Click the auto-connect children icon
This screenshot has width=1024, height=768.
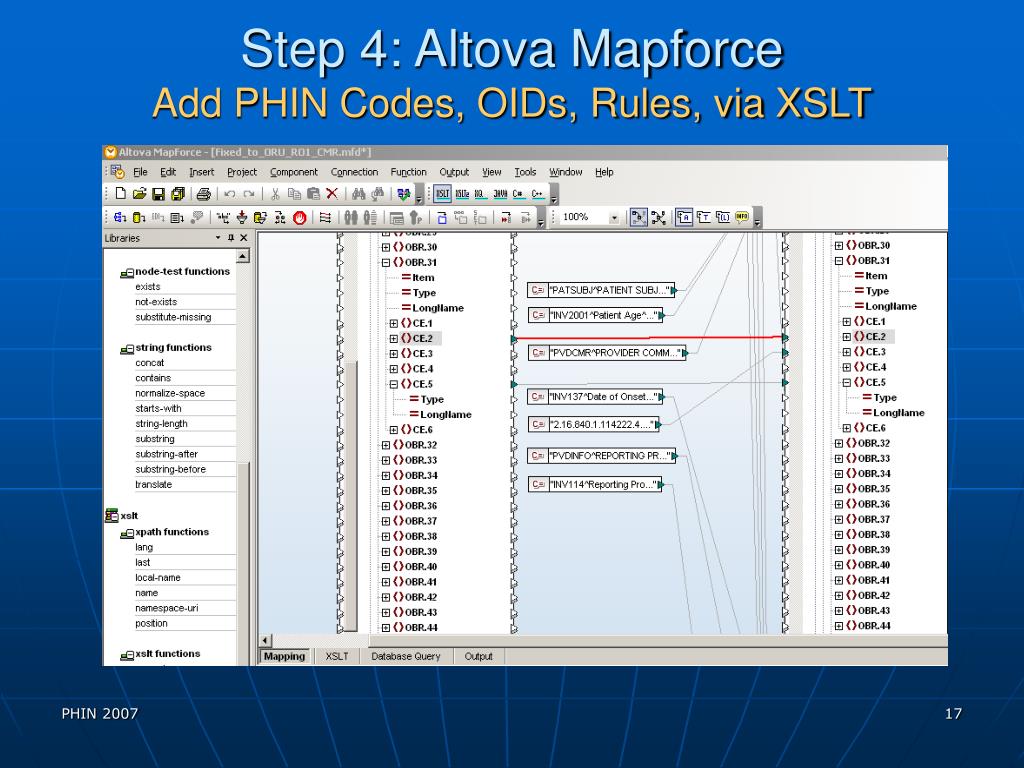point(325,217)
